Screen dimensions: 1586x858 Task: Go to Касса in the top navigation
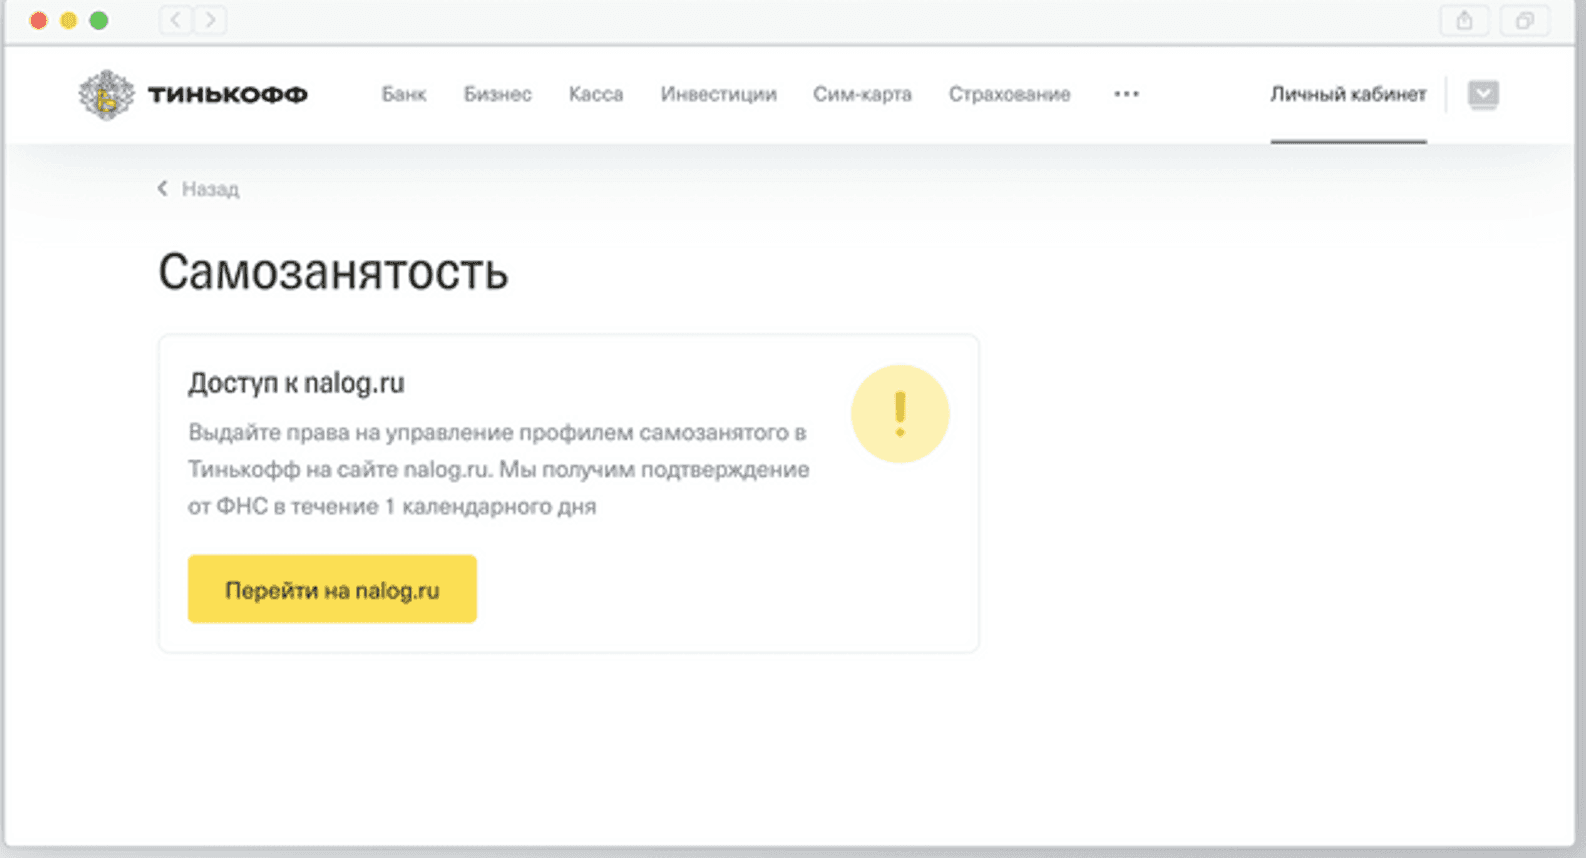[596, 94]
